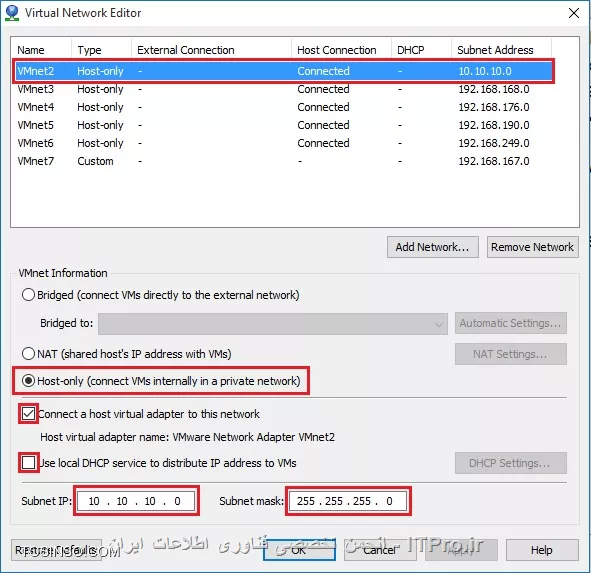Select the VMnet4 row
The width and height of the screenshot is (591, 573).
pos(283,107)
